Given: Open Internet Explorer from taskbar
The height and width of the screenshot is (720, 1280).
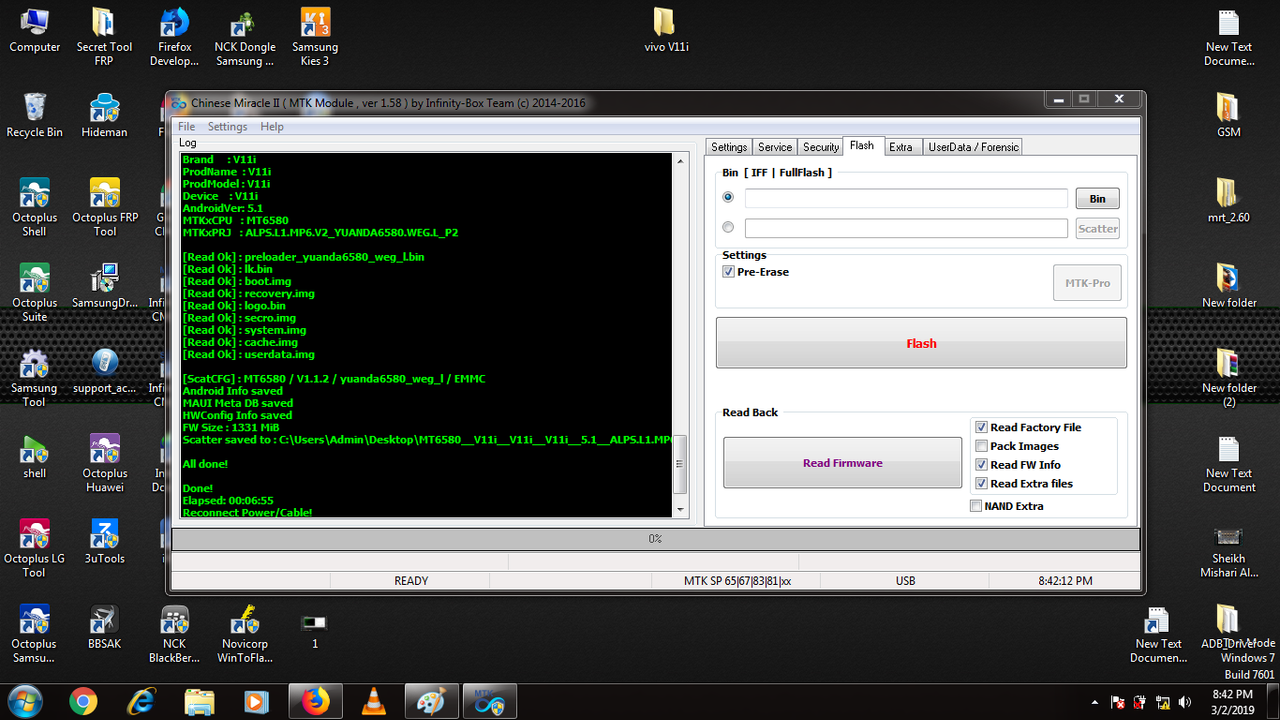Looking at the screenshot, I should click(140, 702).
